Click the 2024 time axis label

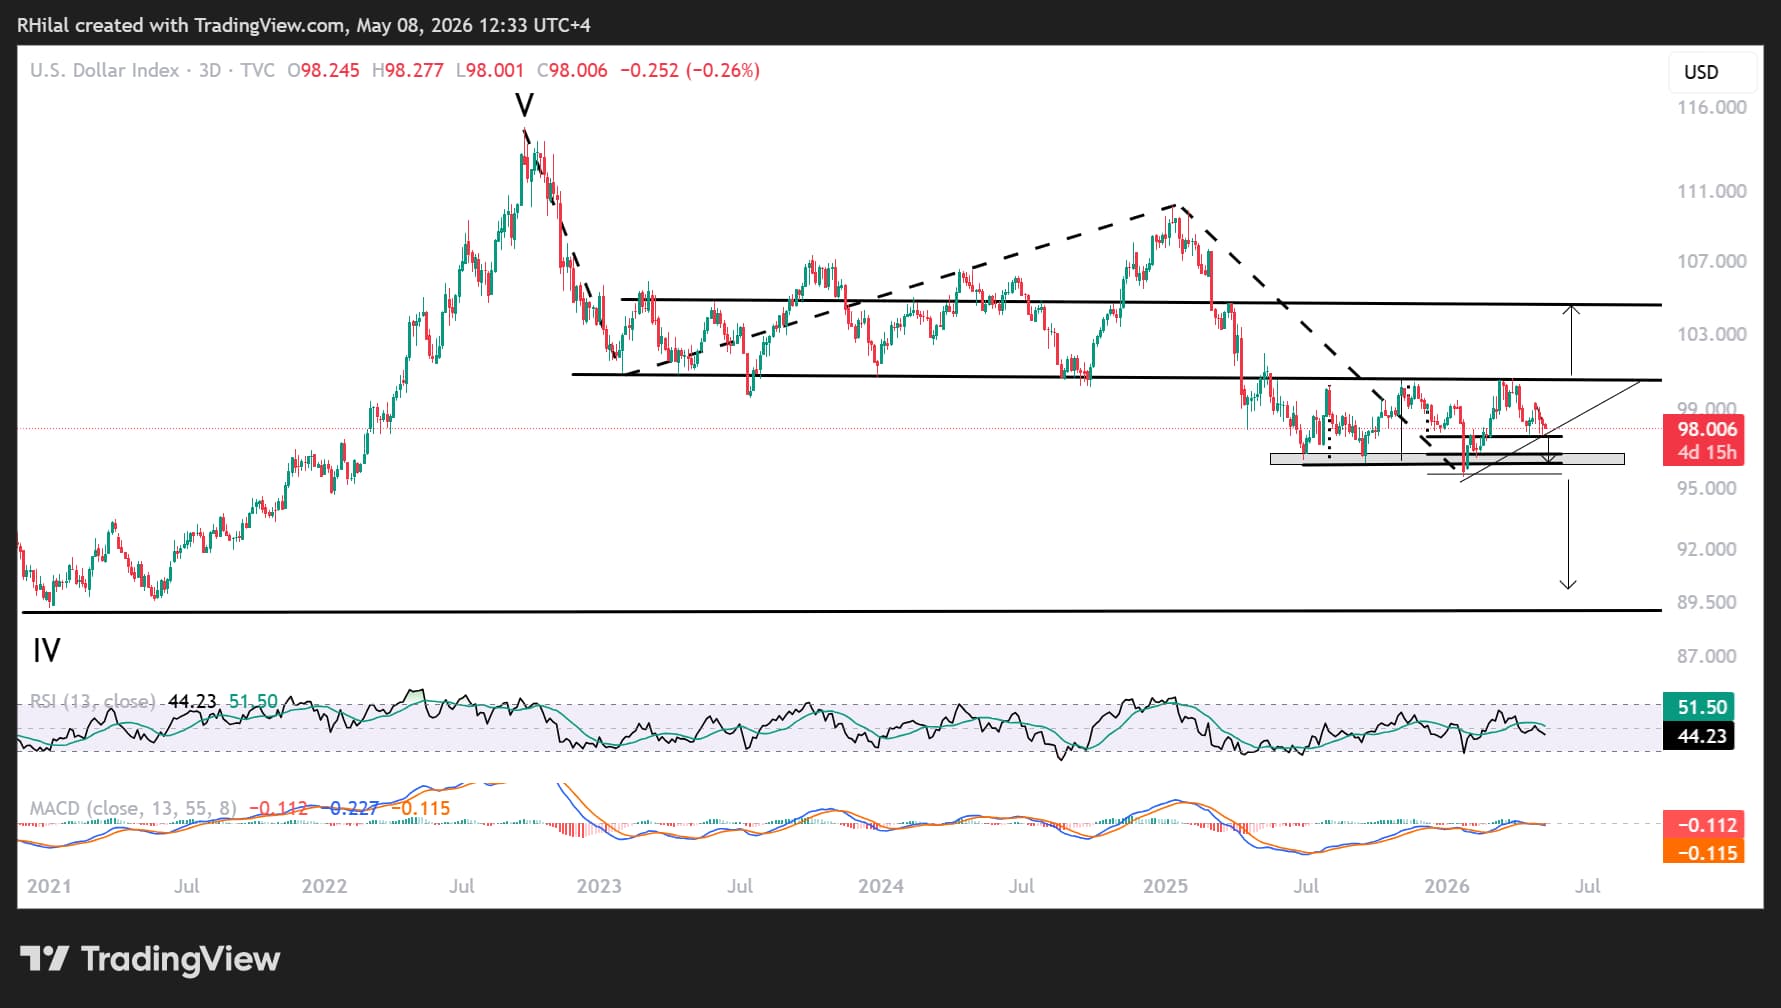(880, 886)
